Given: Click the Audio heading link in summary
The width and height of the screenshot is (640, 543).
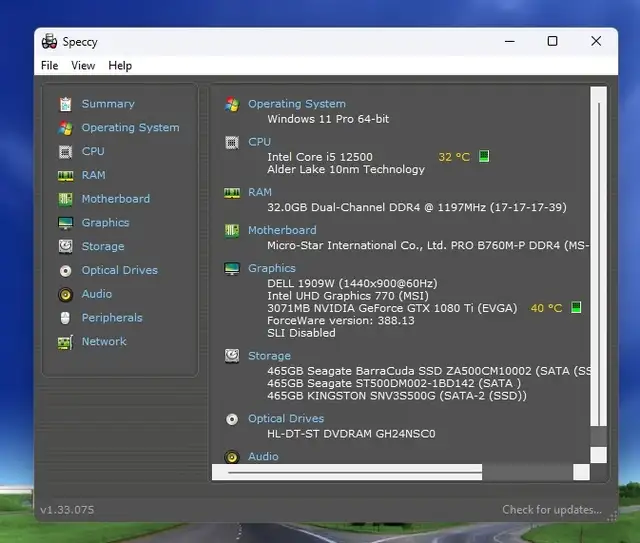Looking at the screenshot, I should (263, 456).
